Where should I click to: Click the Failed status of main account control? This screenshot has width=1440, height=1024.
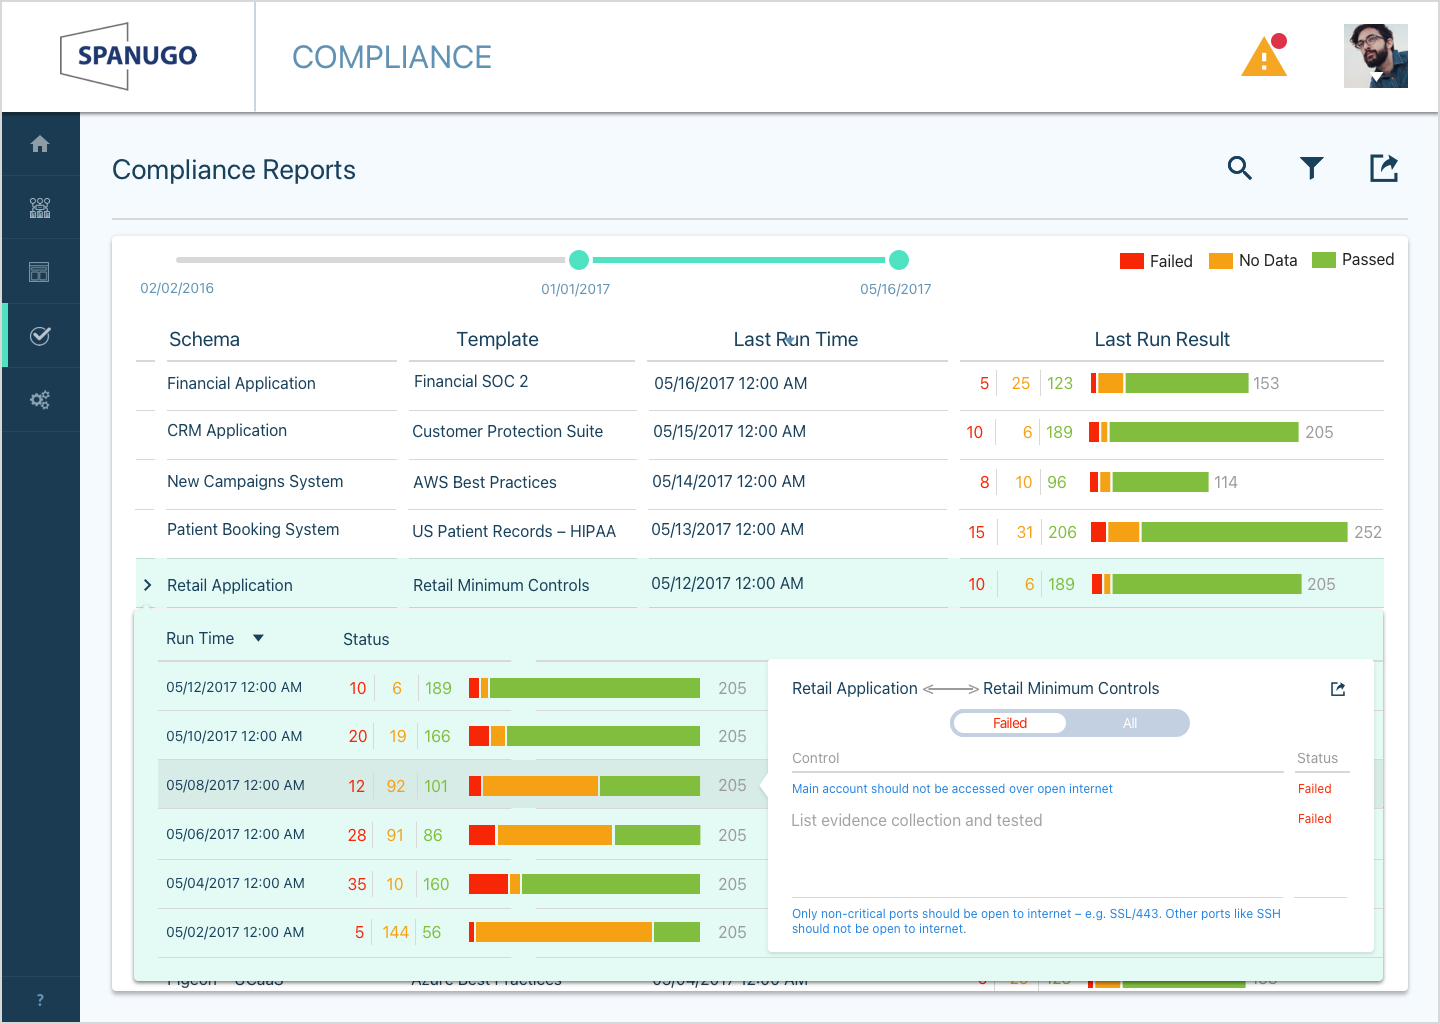1315,789
